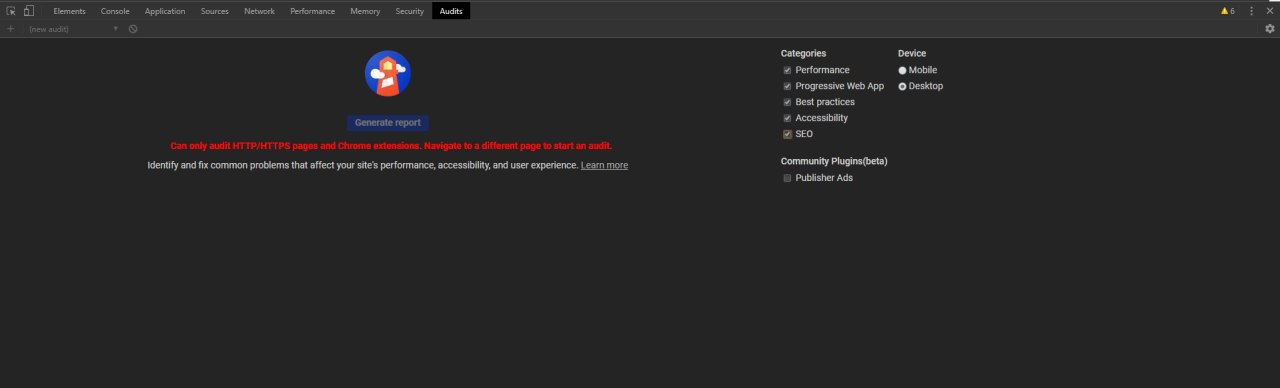Switch to the Elements tab

point(69,11)
